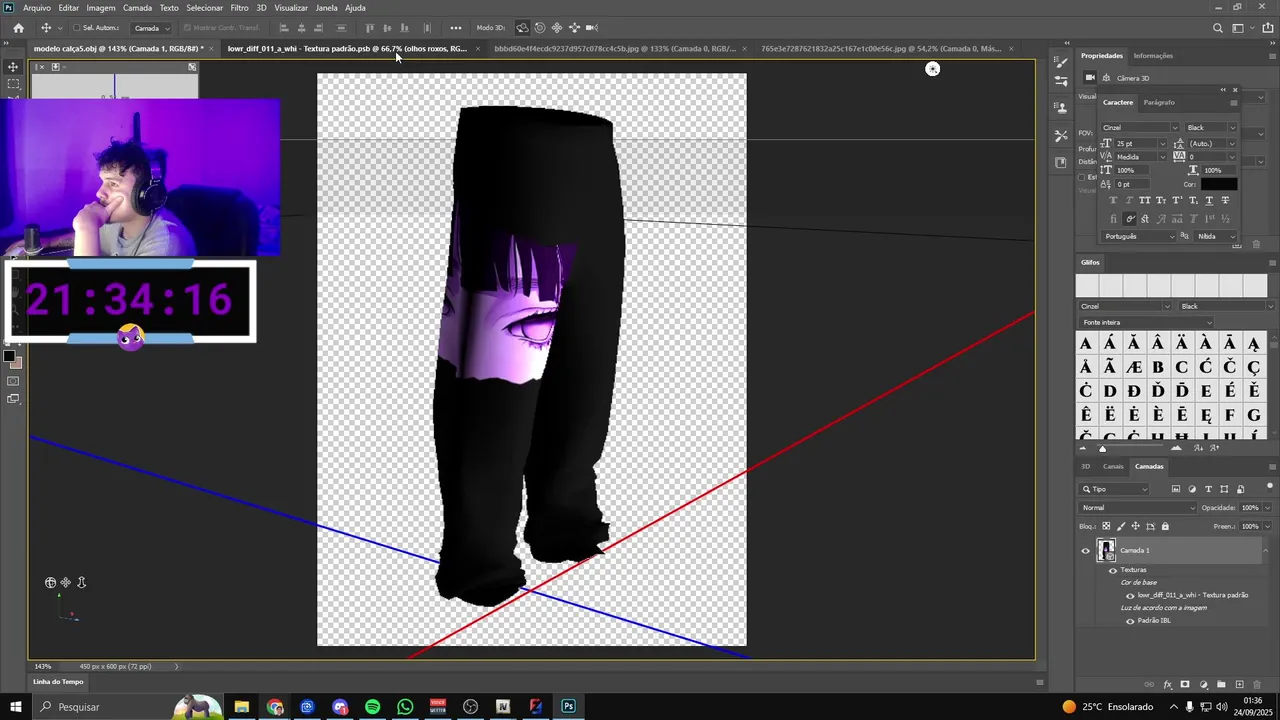Click the fractions ½ OpenType icon

(1225, 219)
